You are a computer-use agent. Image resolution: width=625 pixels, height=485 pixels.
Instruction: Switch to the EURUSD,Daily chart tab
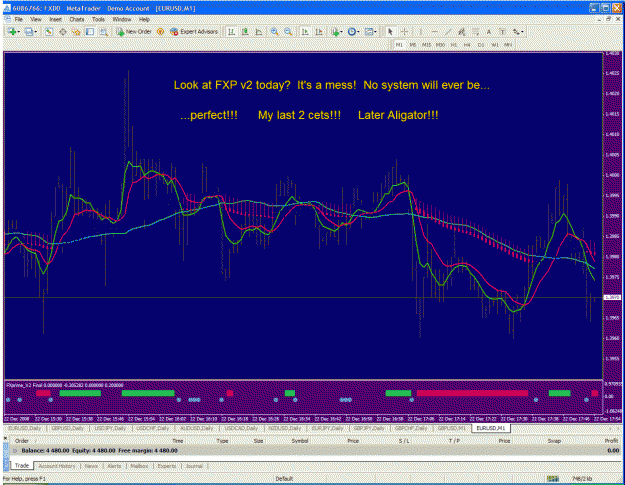click(25, 428)
